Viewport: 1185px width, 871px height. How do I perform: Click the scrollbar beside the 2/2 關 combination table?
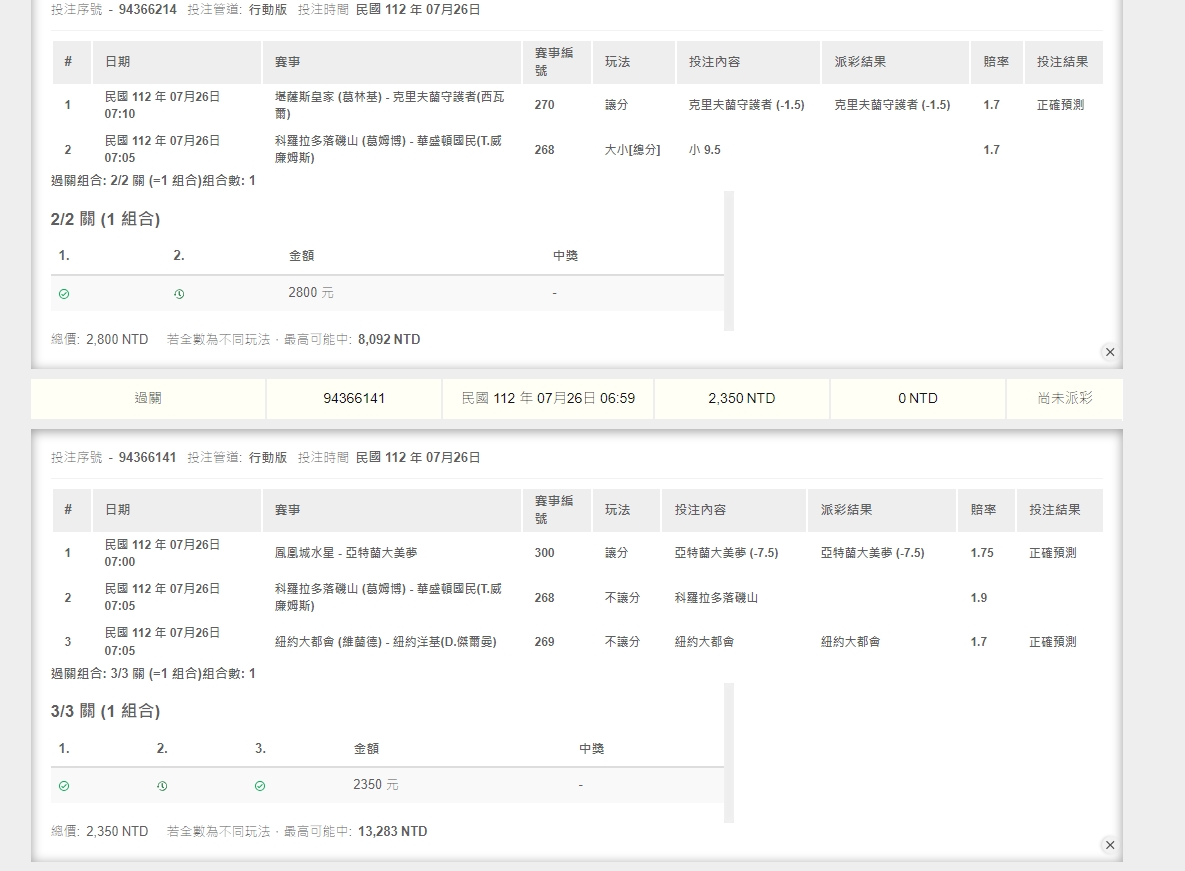729,260
